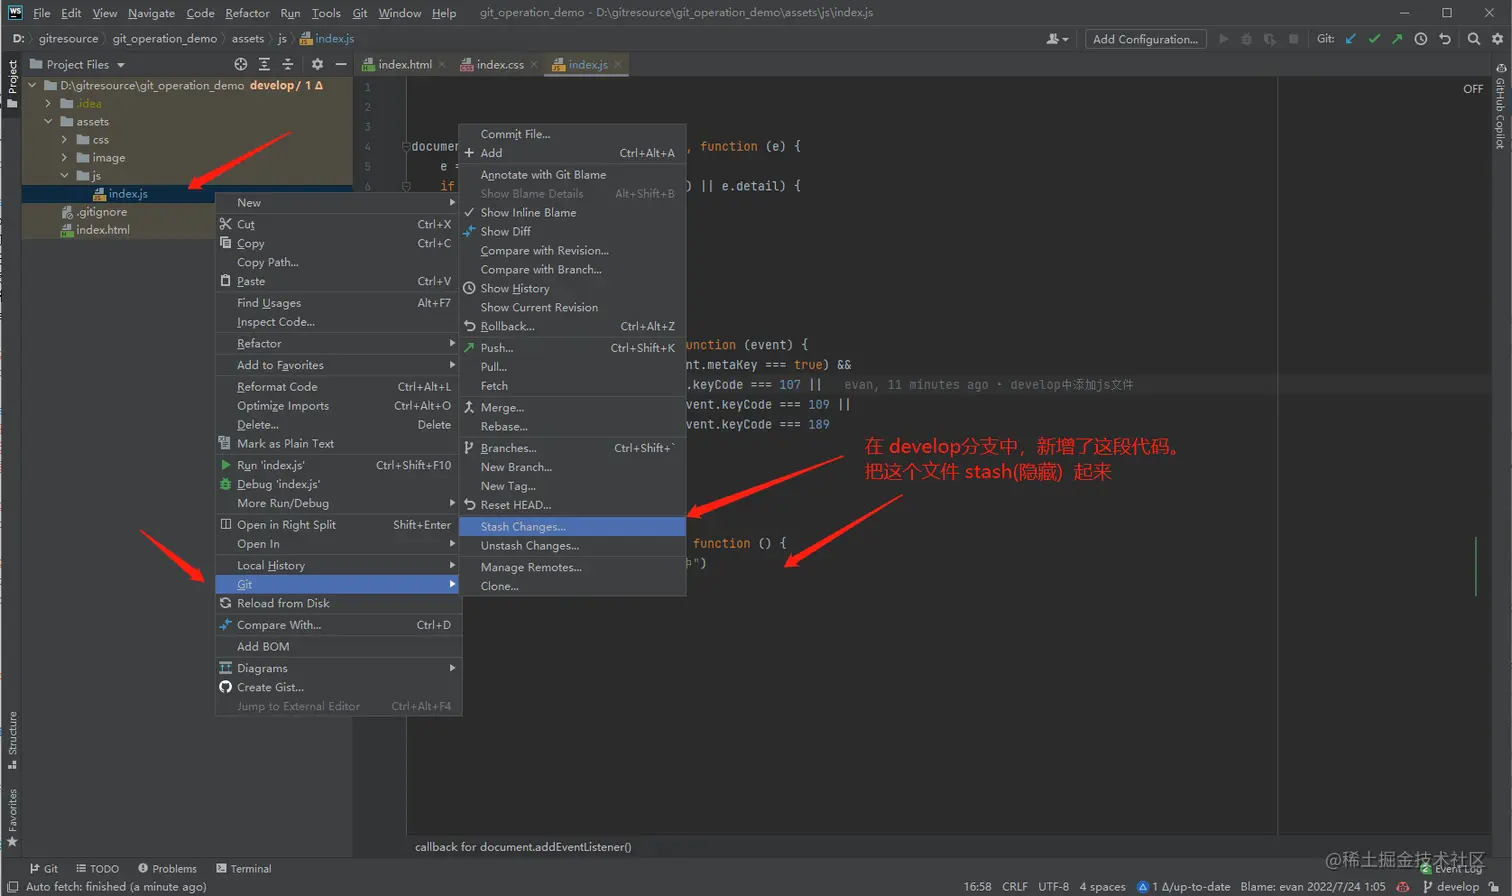This screenshot has height=896, width=1512.
Task: Collapse the git_operation_demo root folder
Action: point(33,85)
